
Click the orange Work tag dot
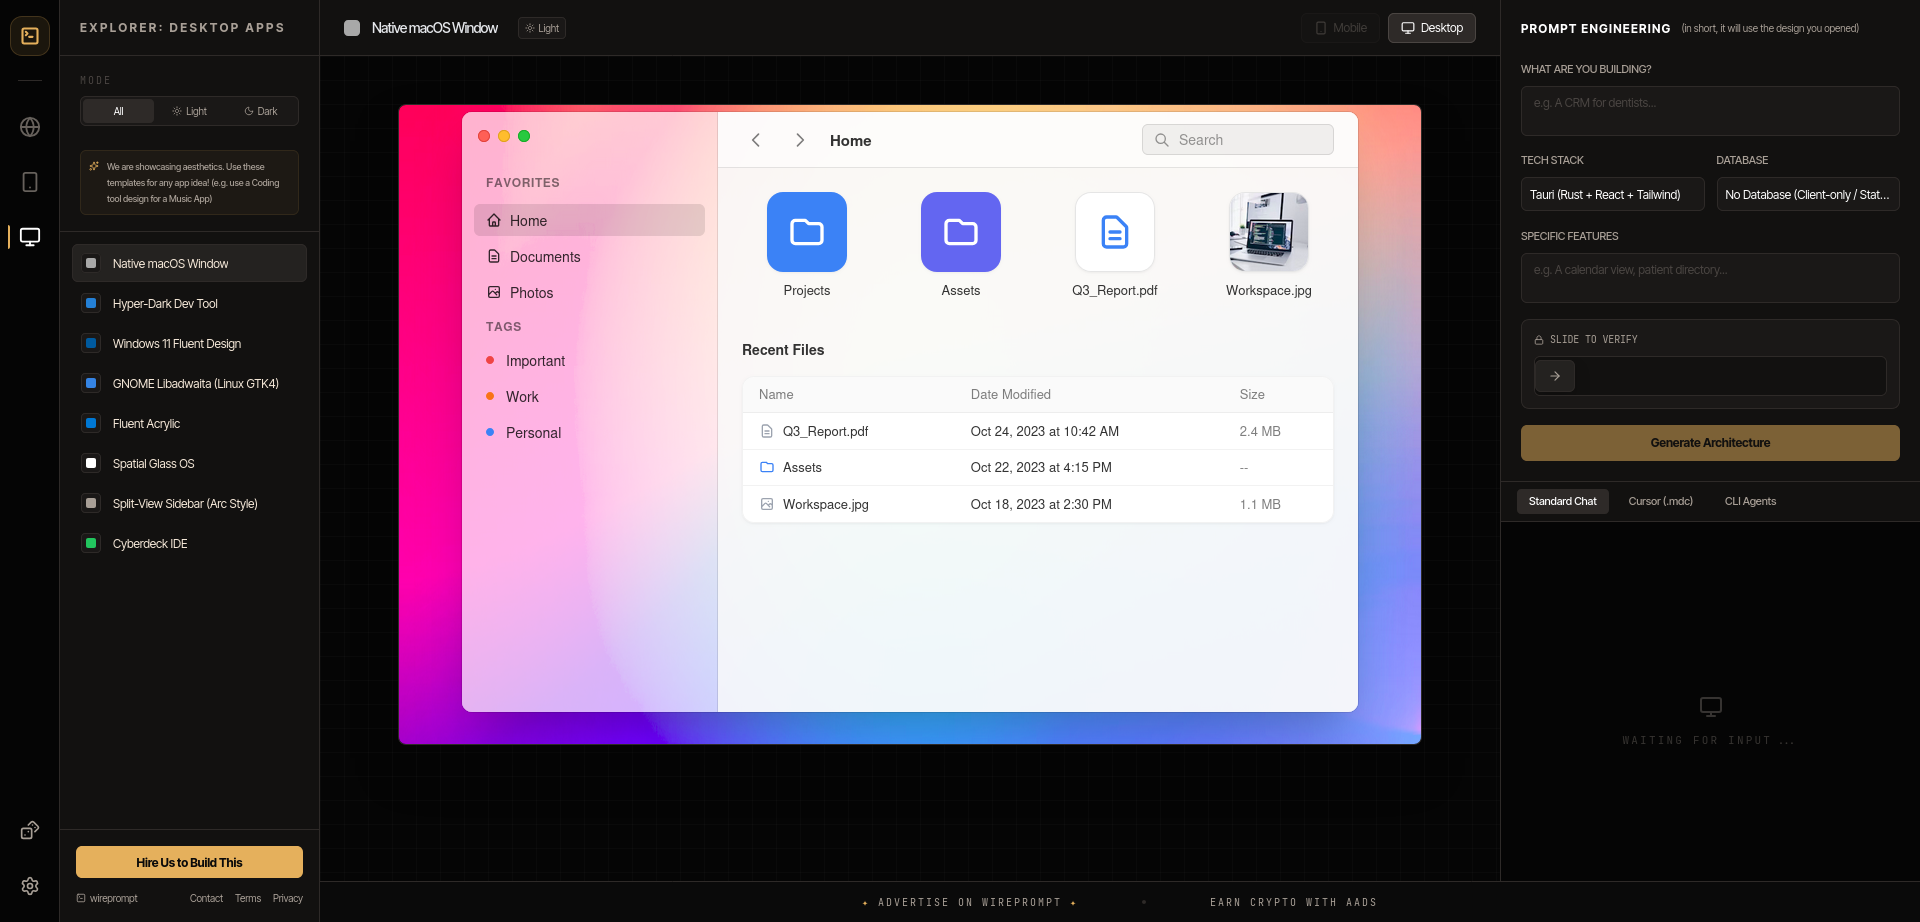[490, 396]
